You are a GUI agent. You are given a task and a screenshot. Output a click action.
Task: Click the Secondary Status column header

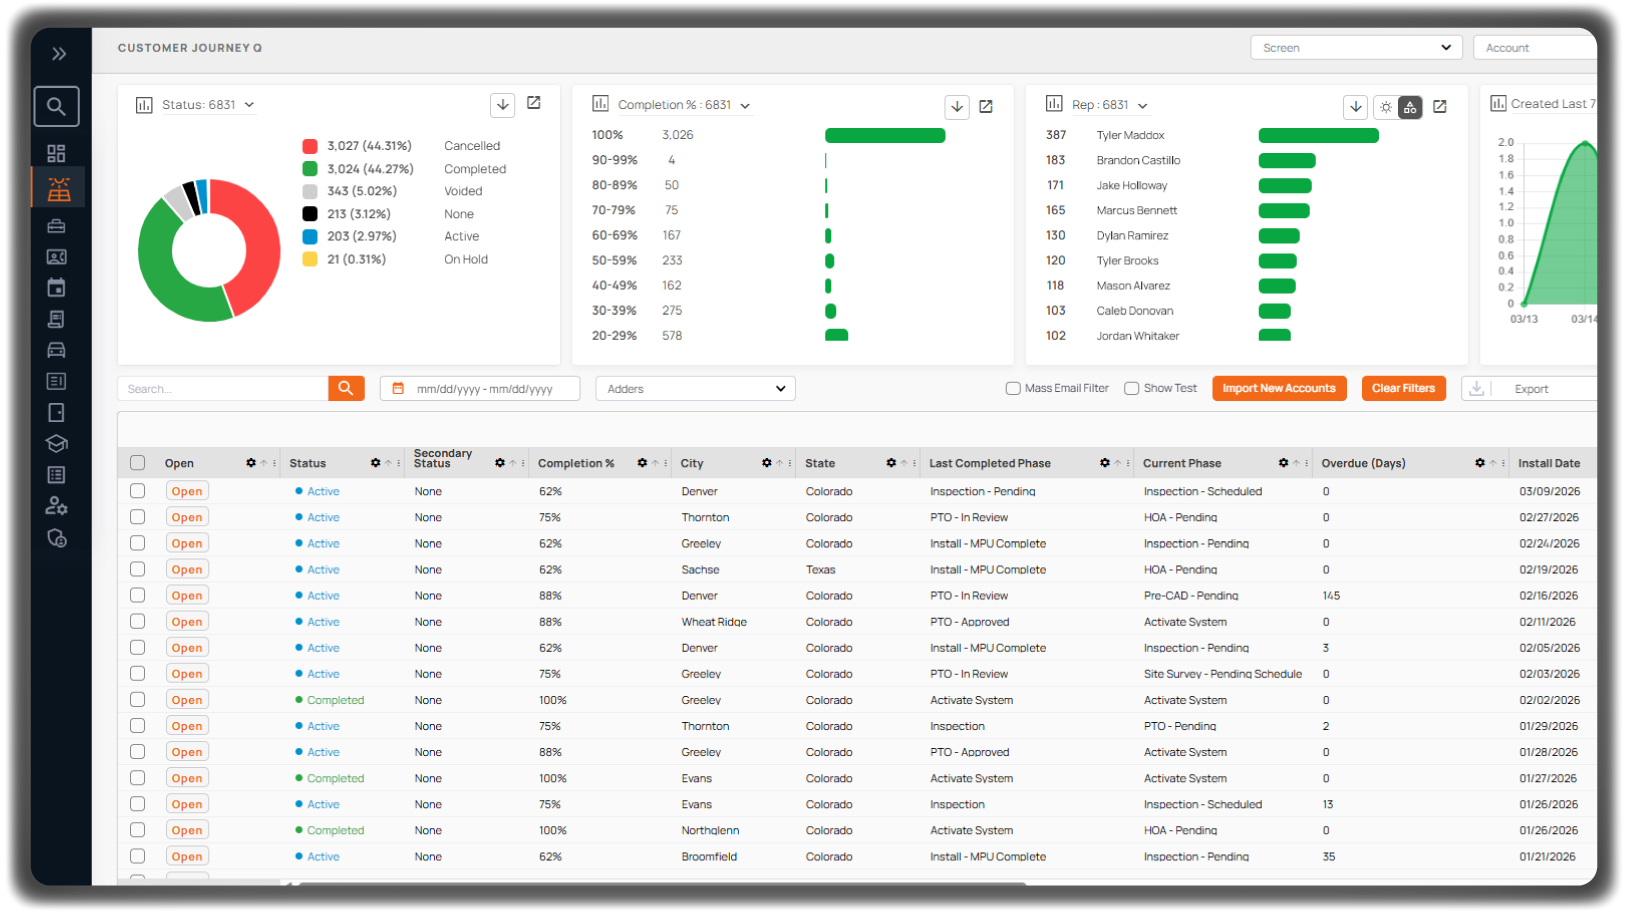(x=443, y=458)
